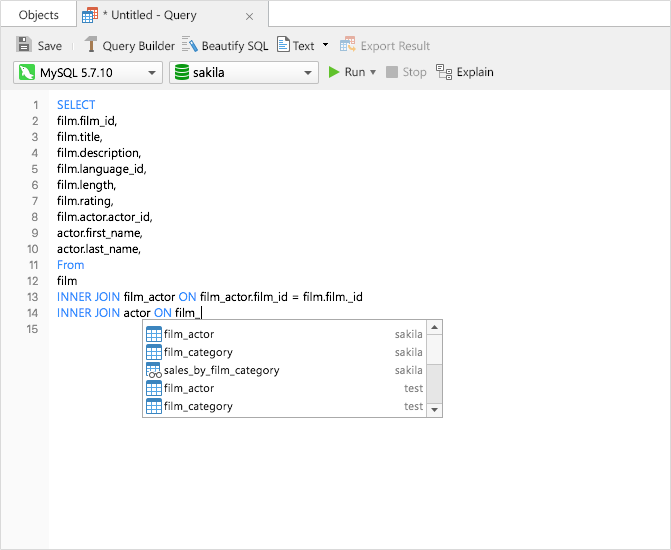
Task: Open the MySQL 5.7.10 connection dropdown
Action: 88,72
